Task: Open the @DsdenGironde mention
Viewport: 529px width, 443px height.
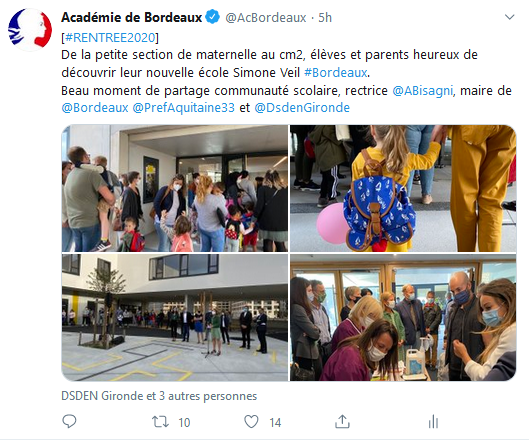Action: 302,108
